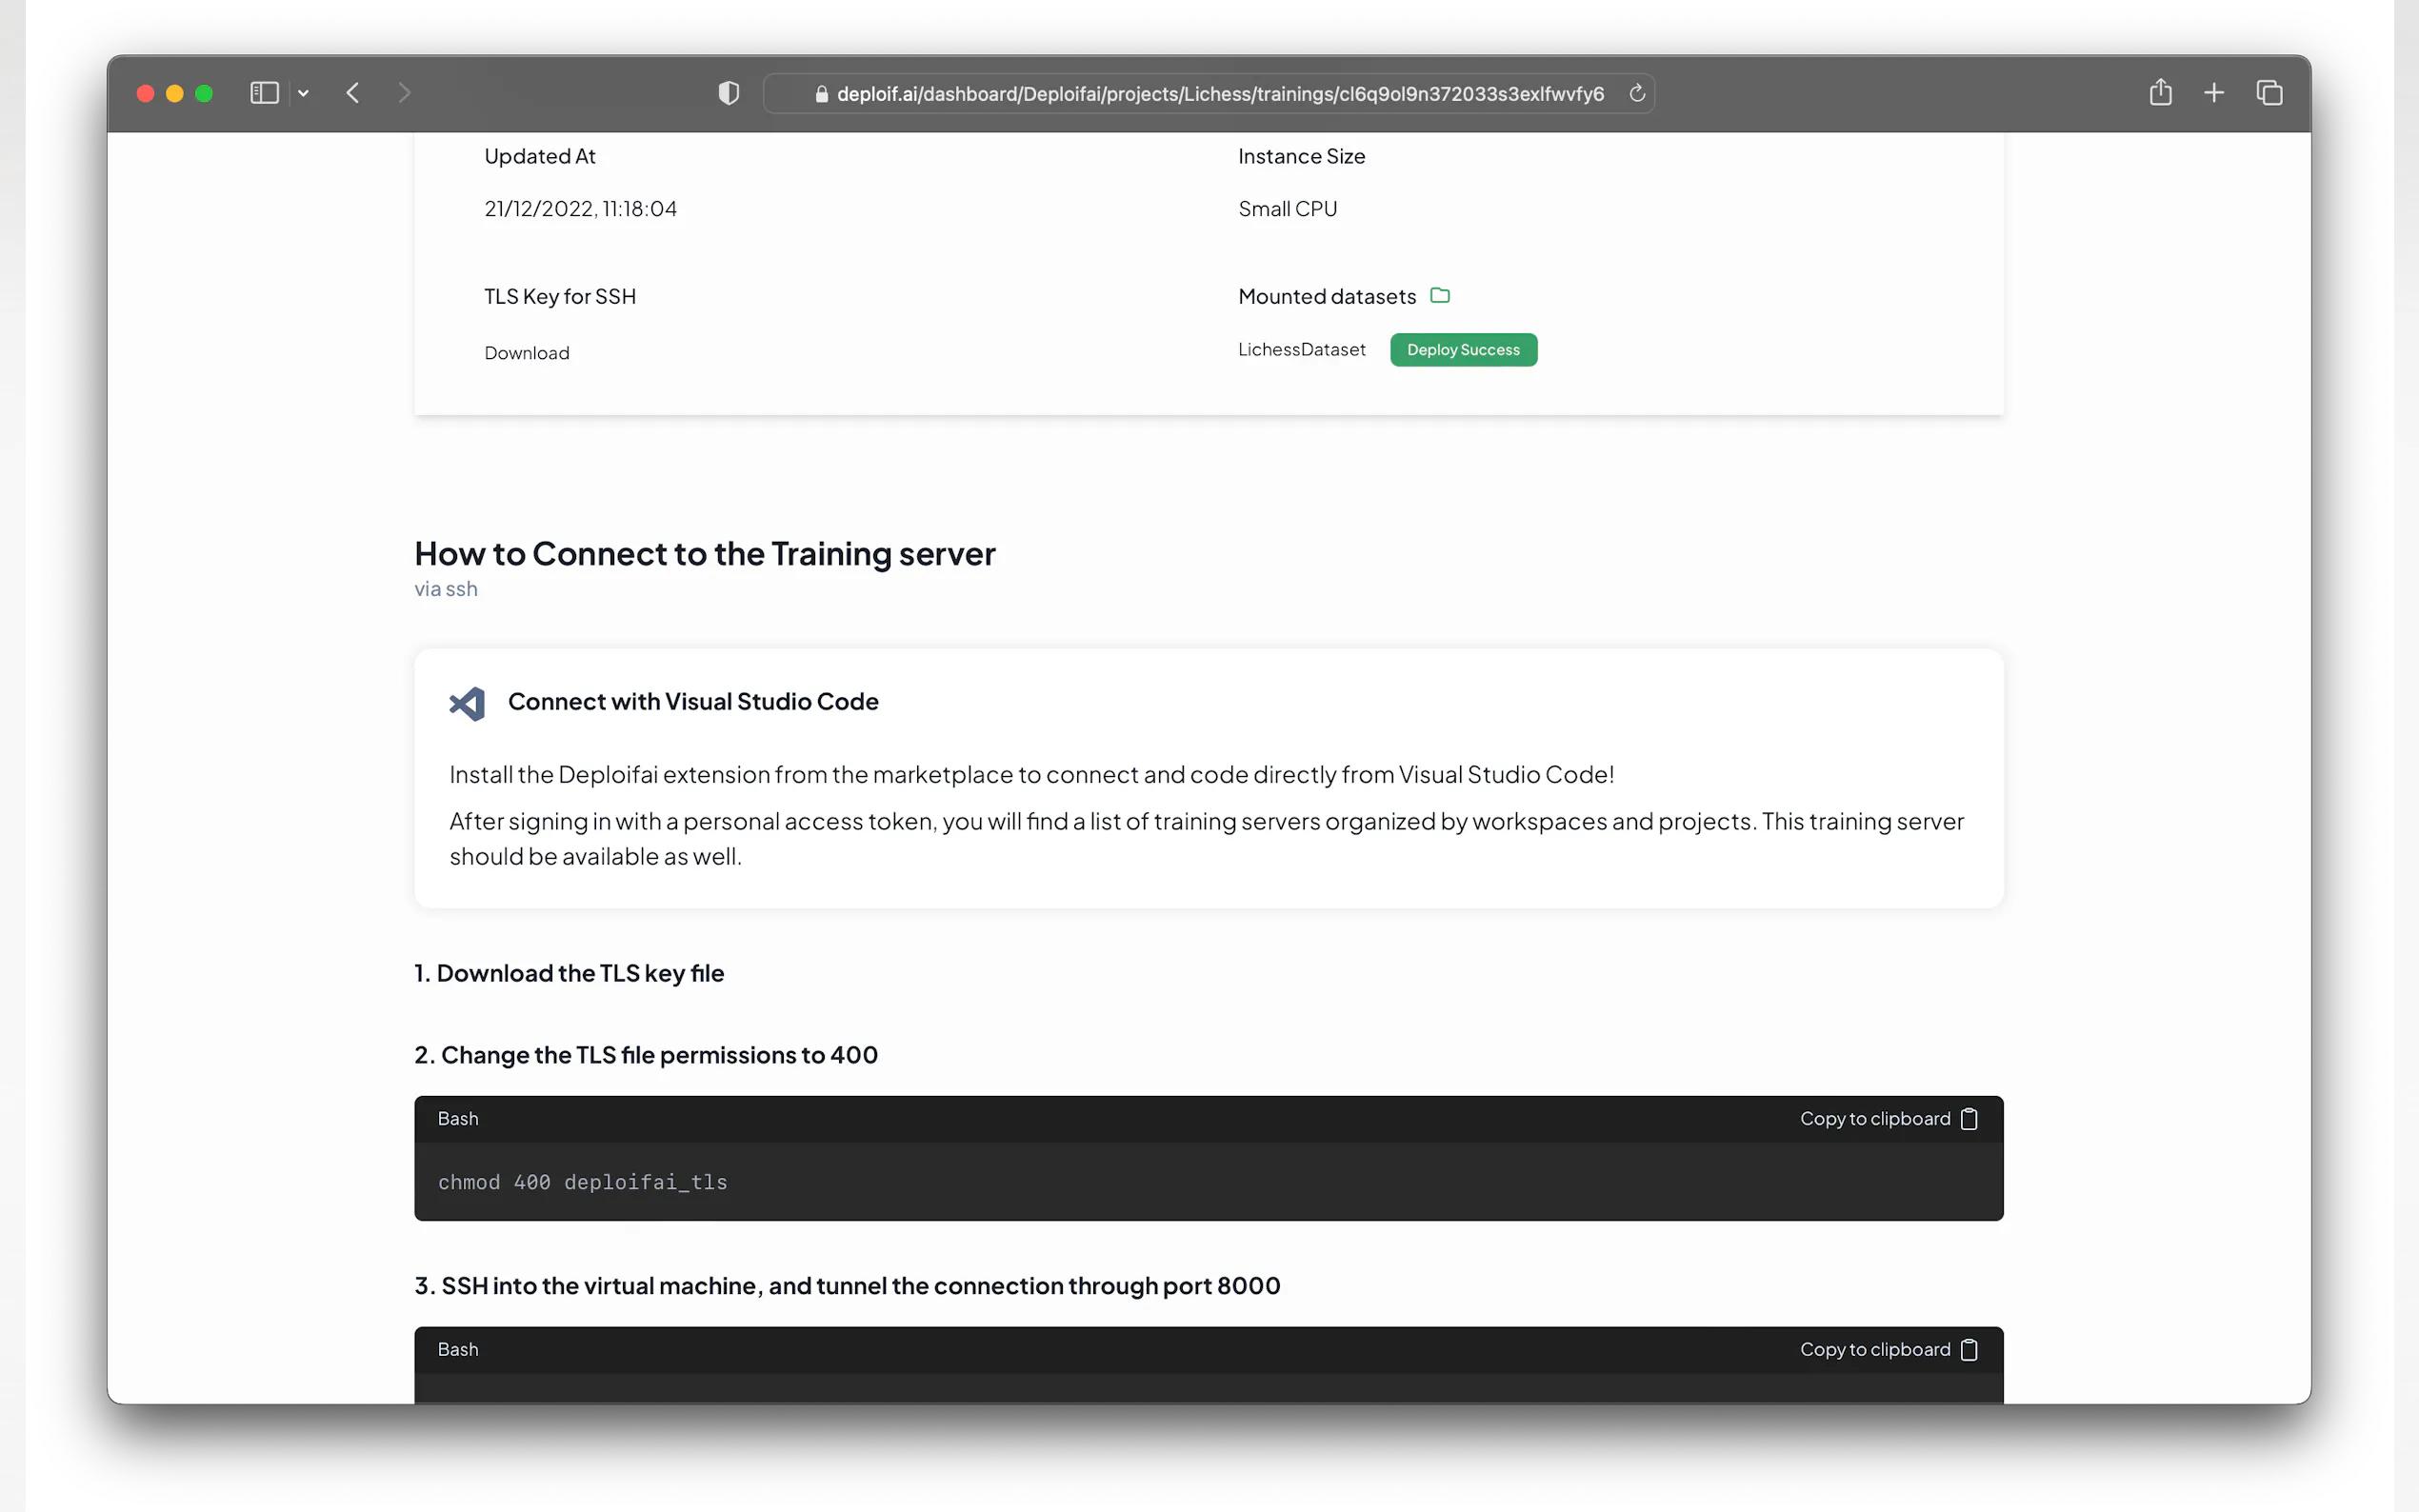This screenshot has width=2419, height=1512.
Task: Open the sidebar tab group dropdown chevron
Action: (303, 93)
